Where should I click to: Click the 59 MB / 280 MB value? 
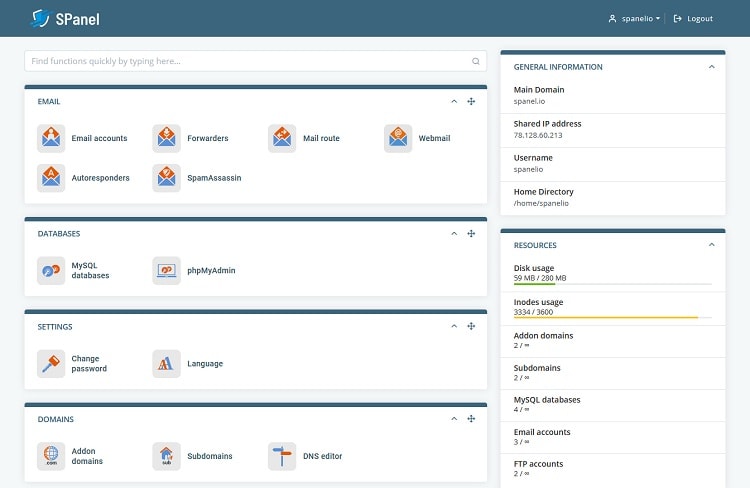point(540,278)
